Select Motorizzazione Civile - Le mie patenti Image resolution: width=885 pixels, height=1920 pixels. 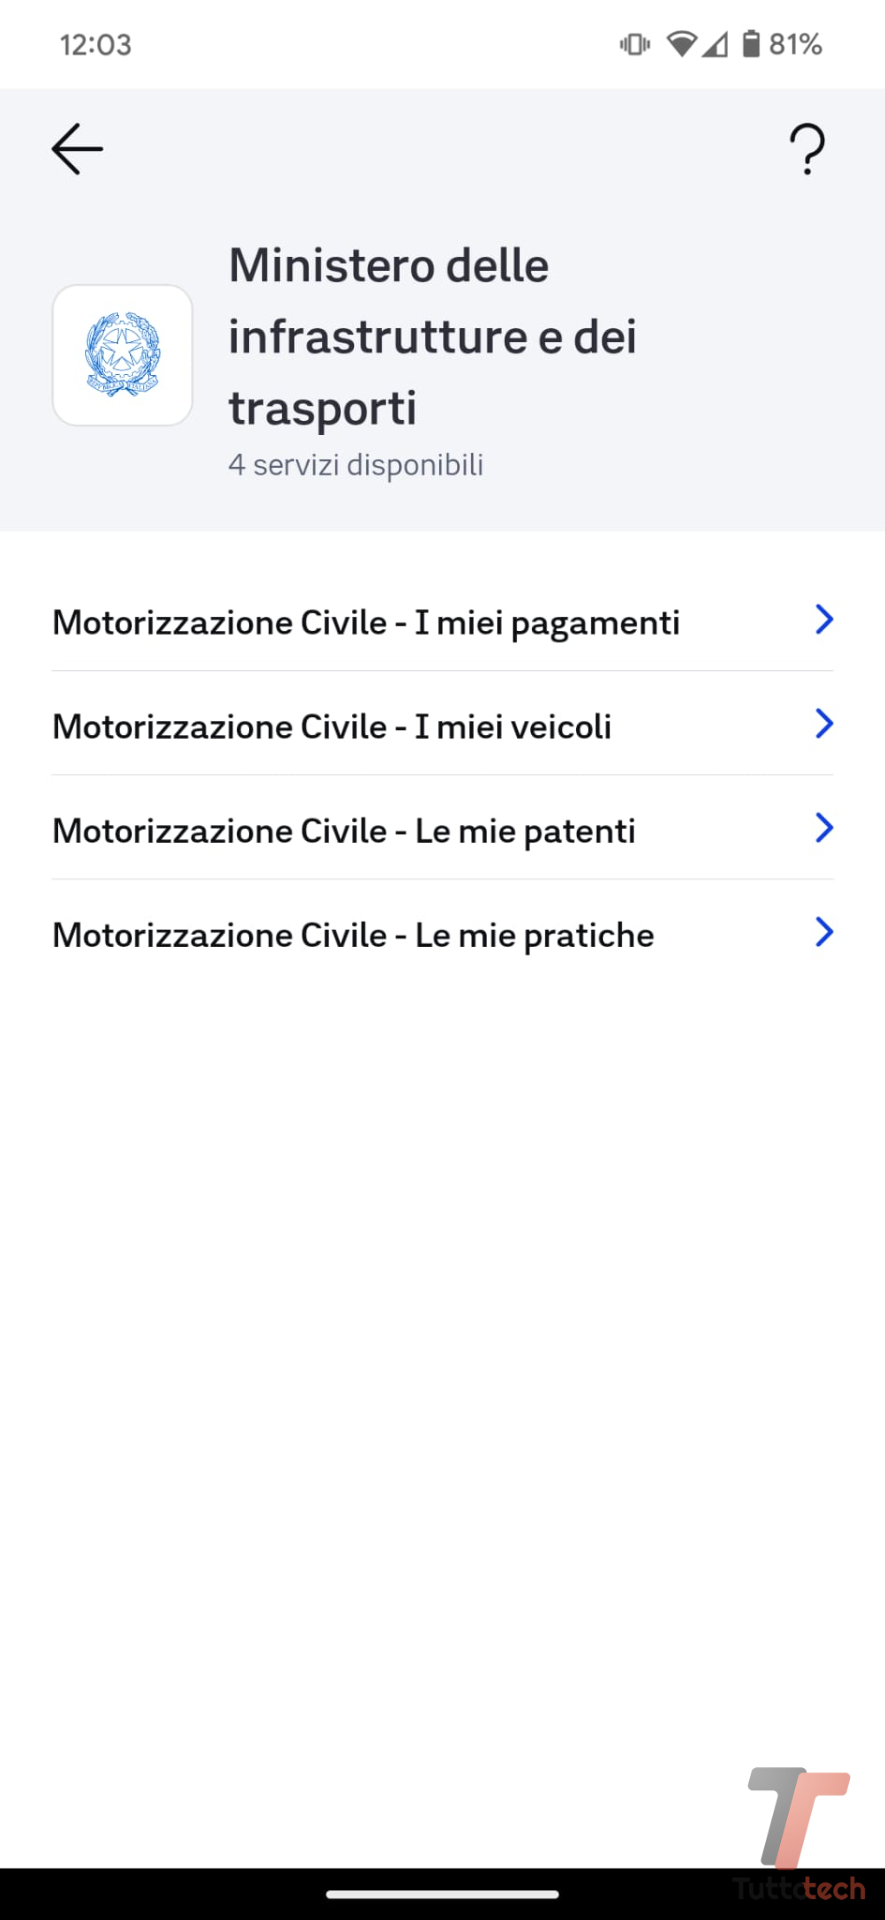[x=344, y=830]
